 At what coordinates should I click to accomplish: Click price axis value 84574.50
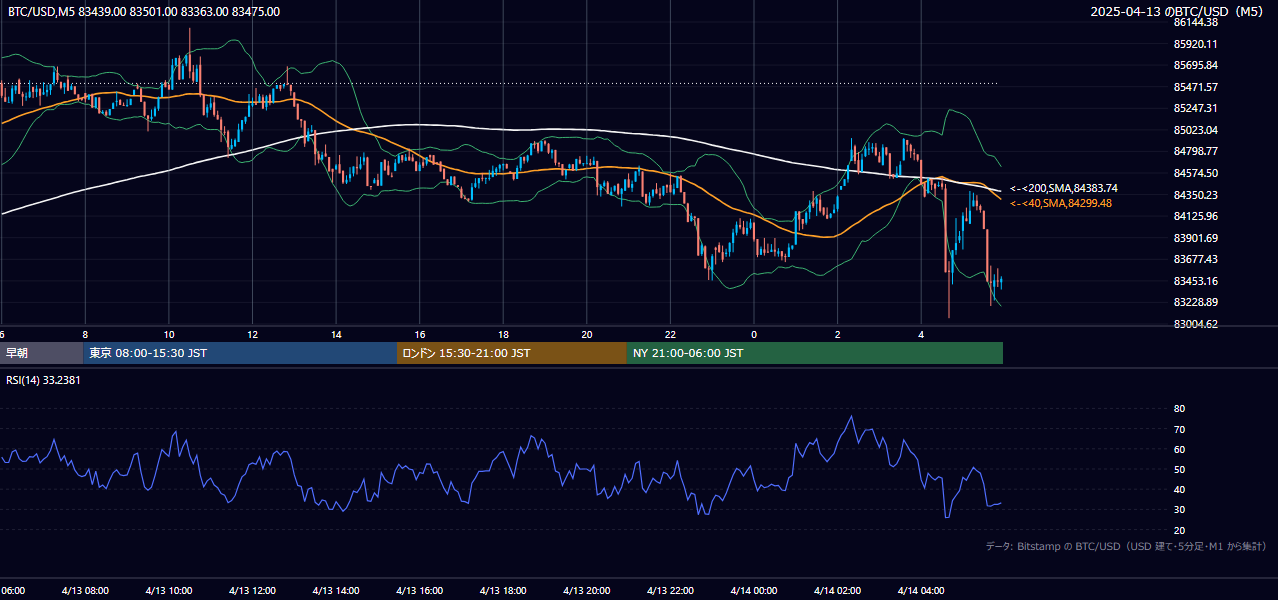[1196, 173]
